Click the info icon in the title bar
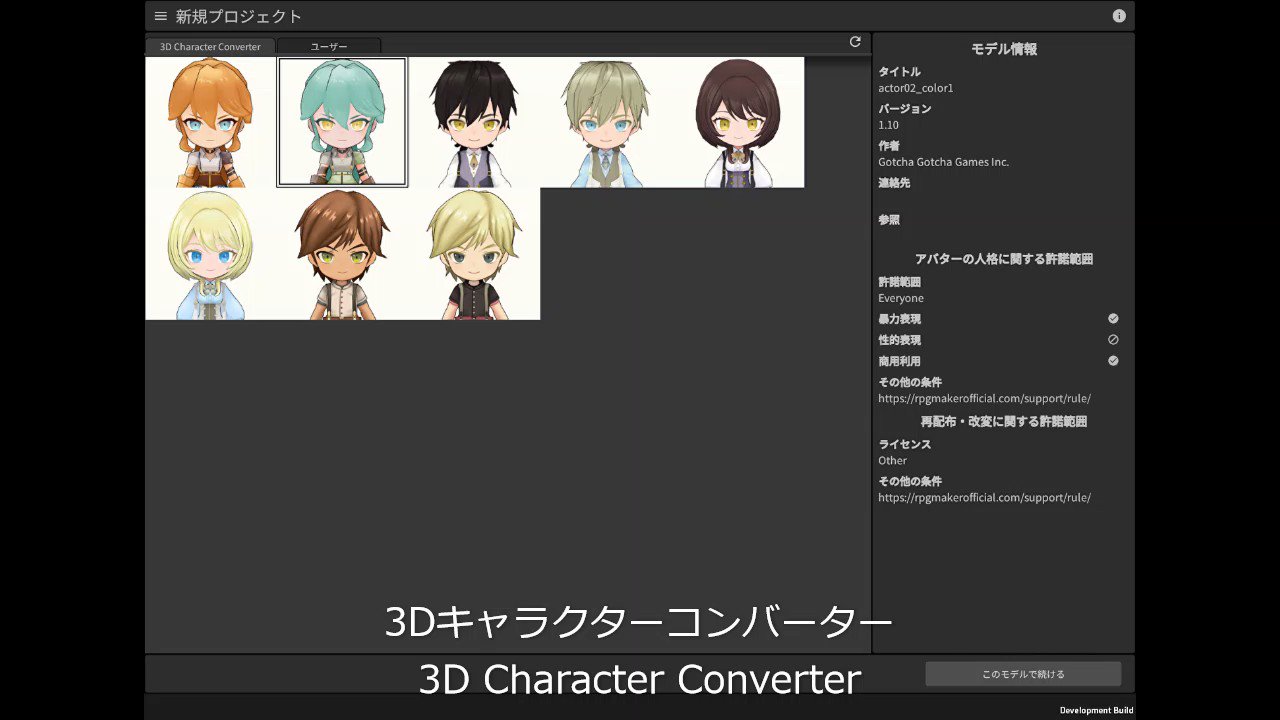This screenshot has width=1280, height=720. pyautogui.click(x=1119, y=16)
